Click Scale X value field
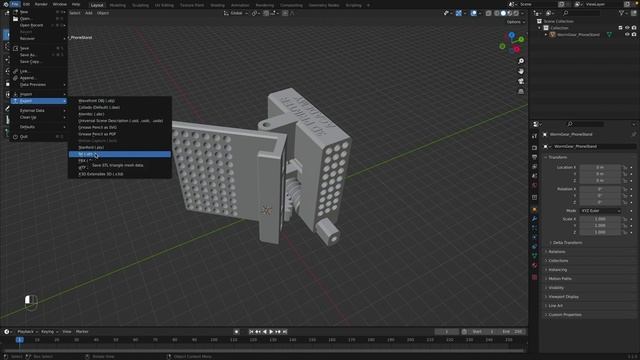Image resolution: width=640 pixels, height=360 pixels. point(600,219)
